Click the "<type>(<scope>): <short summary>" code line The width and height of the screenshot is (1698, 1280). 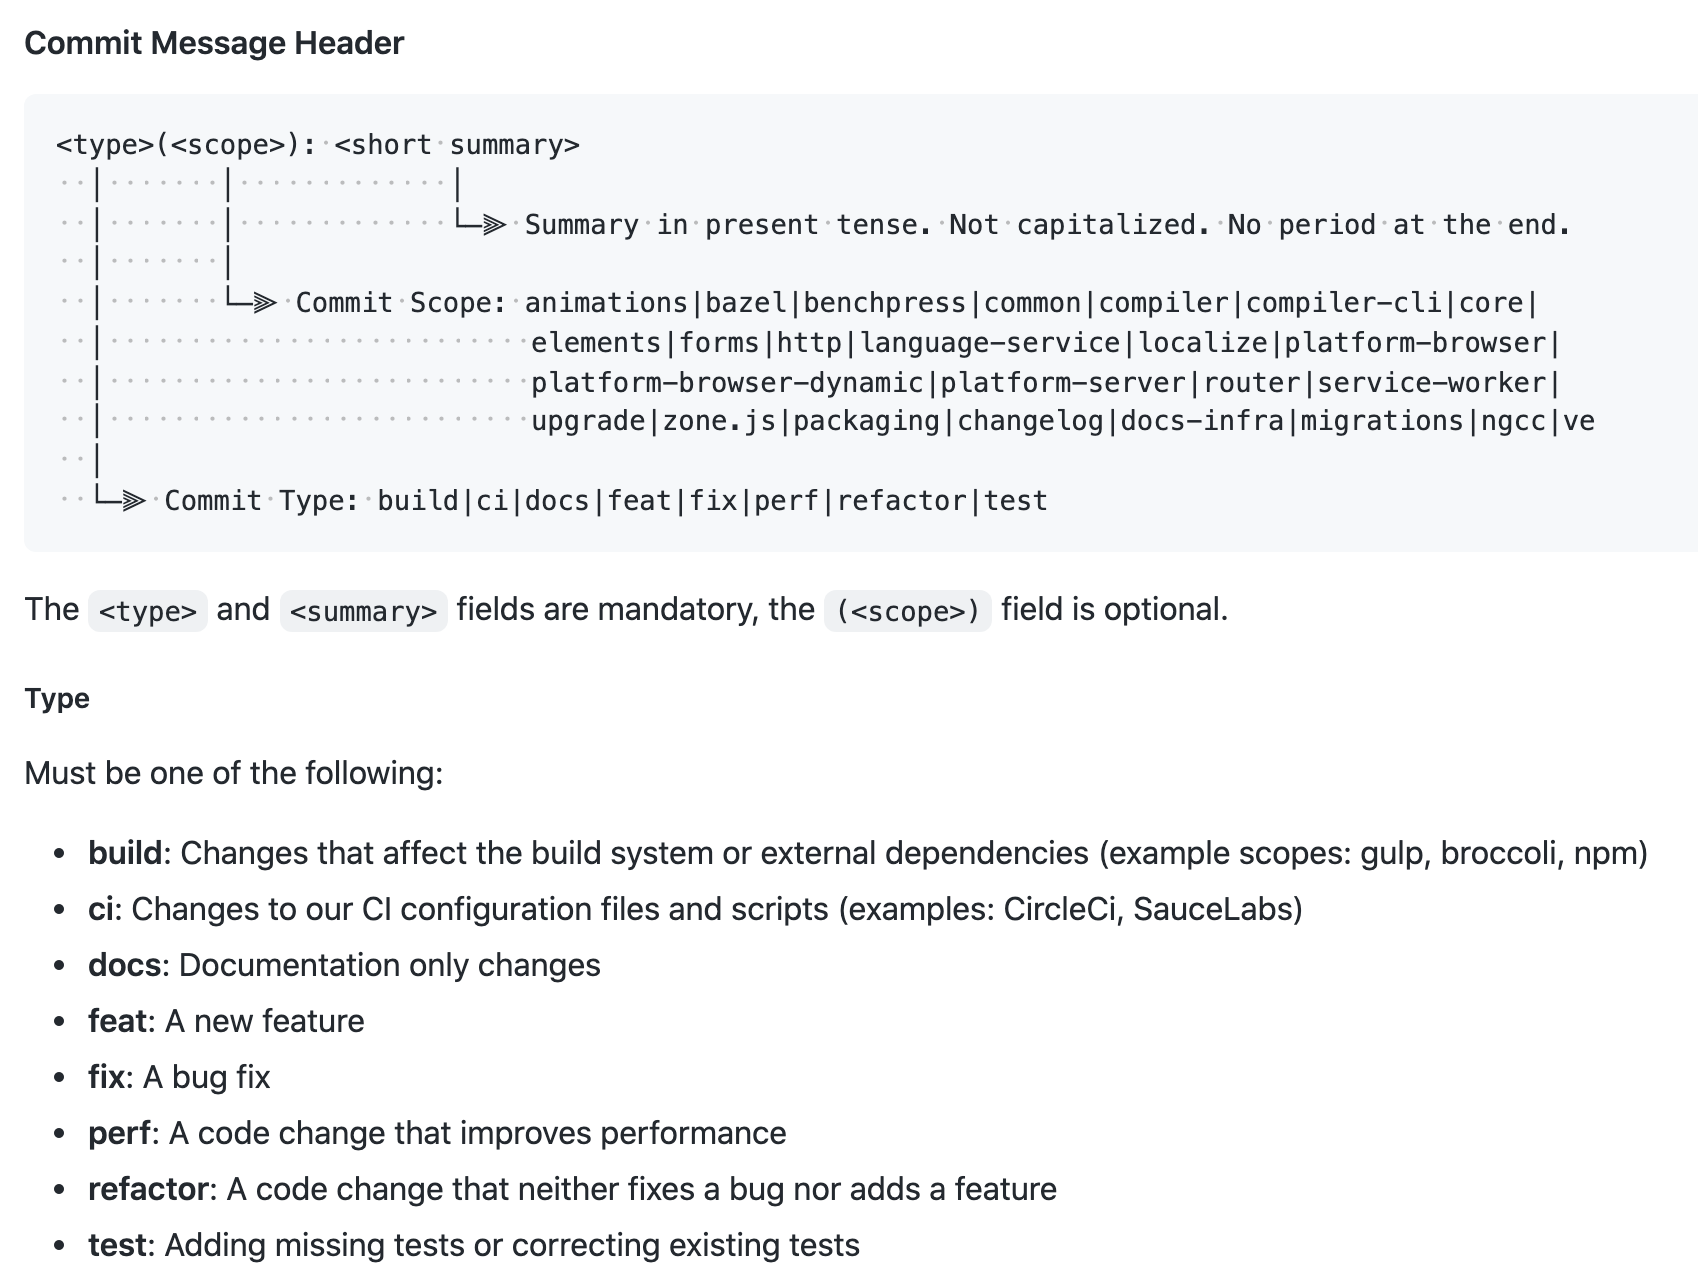(x=317, y=145)
